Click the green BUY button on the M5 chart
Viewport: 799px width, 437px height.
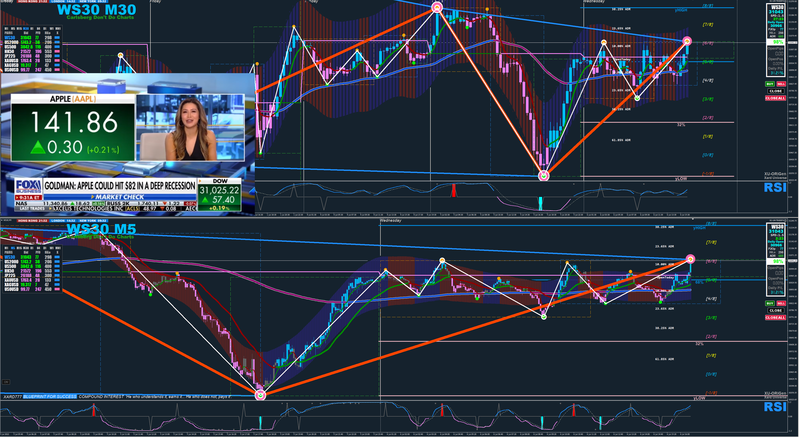point(770,304)
